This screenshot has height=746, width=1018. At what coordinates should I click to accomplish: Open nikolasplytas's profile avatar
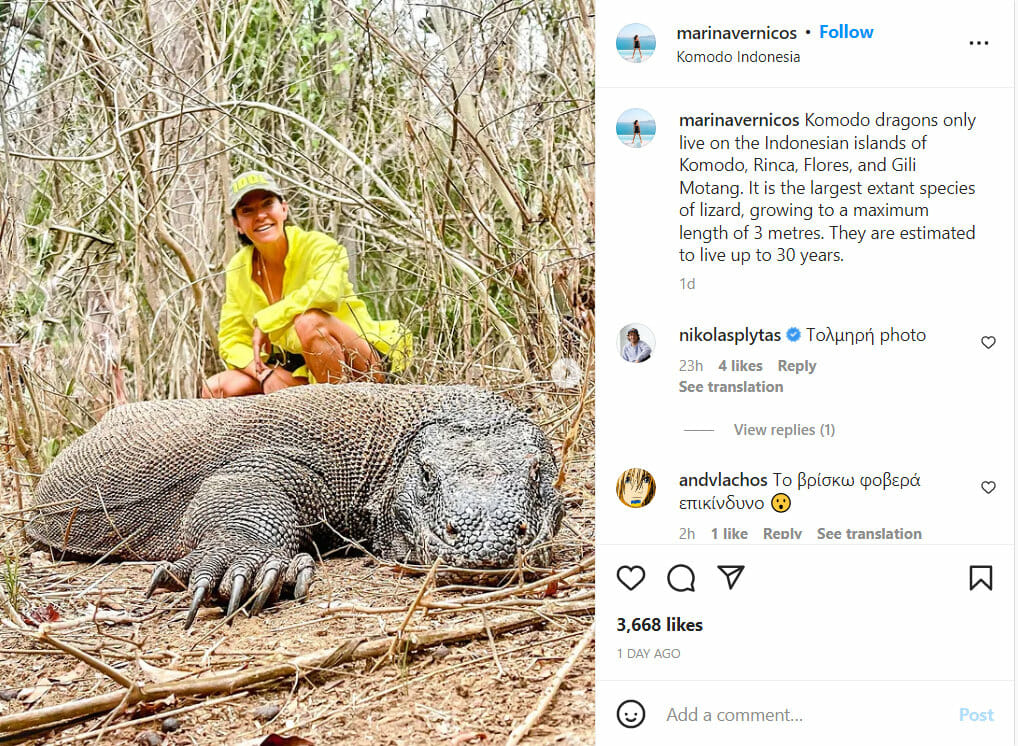(x=636, y=343)
